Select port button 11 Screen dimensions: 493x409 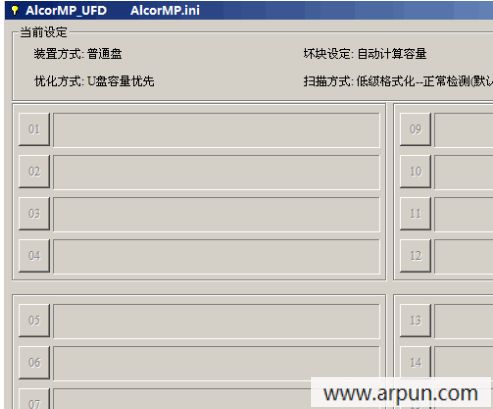415,214
